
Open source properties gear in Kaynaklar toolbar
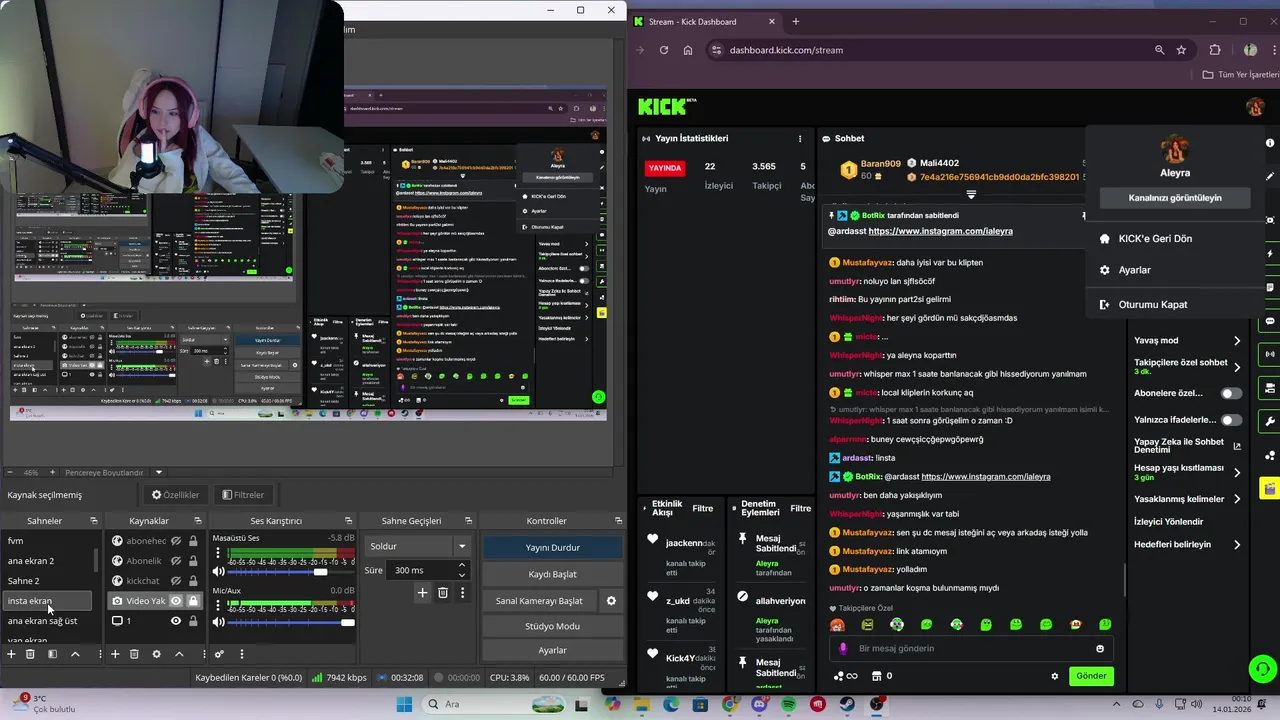click(x=156, y=654)
